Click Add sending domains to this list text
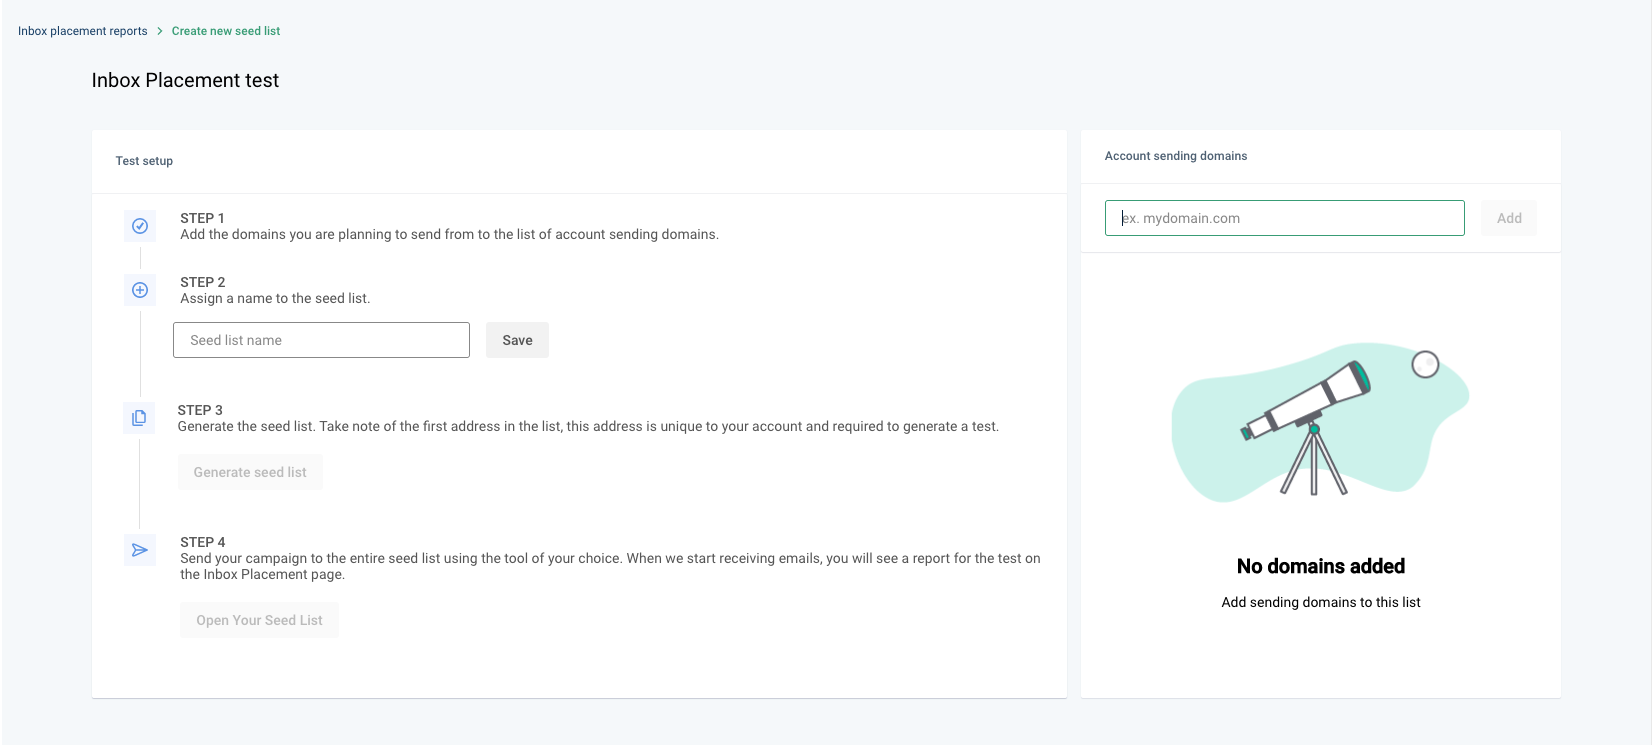The height and width of the screenshot is (745, 1652). [x=1321, y=602]
